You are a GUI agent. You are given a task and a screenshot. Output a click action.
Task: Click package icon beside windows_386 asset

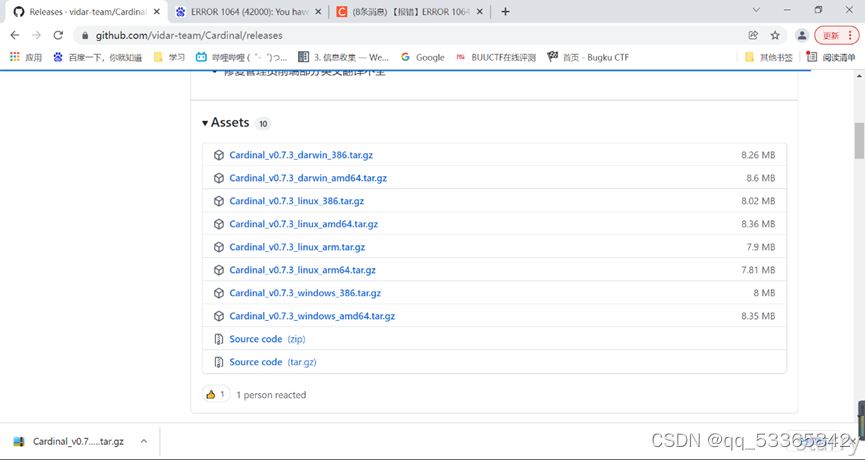(x=219, y=293)
